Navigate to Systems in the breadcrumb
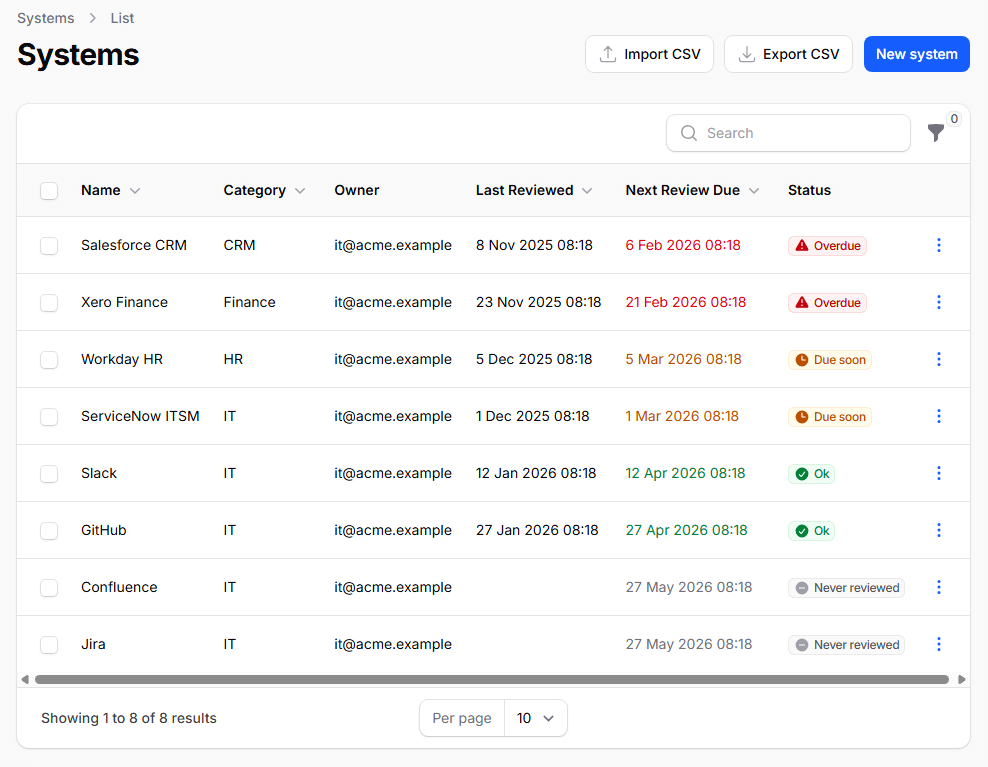 [45, 17]
